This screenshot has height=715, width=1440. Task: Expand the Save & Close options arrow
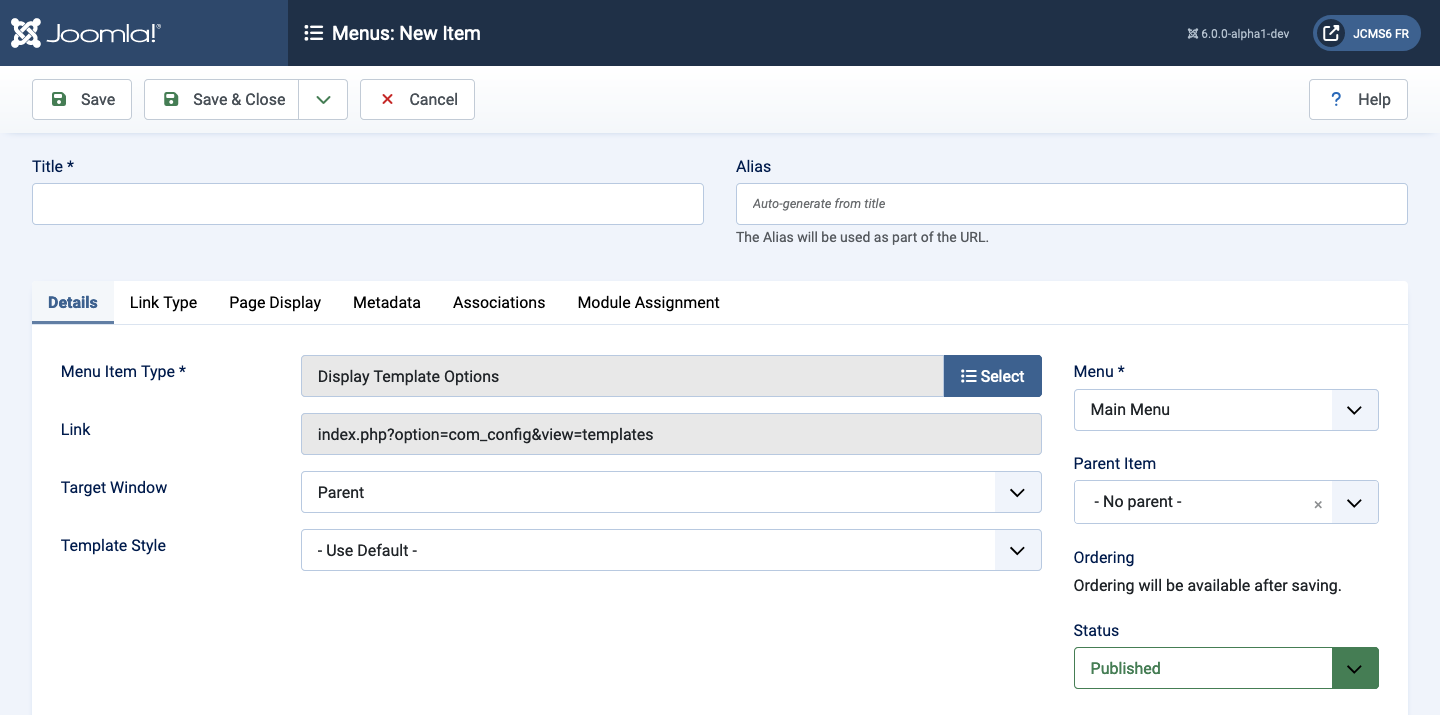click(x=323, y=99)
